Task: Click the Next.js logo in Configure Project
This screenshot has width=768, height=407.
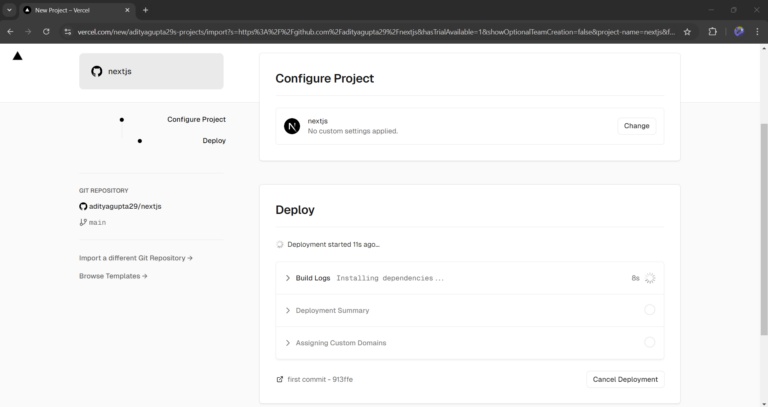Action: (x=292, y=126)
